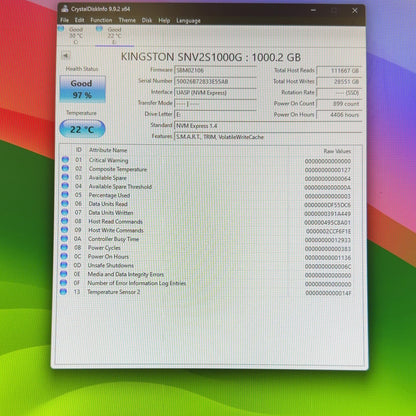Click the Total Host Reads value 111667 GB

click(x=339, y=71)
